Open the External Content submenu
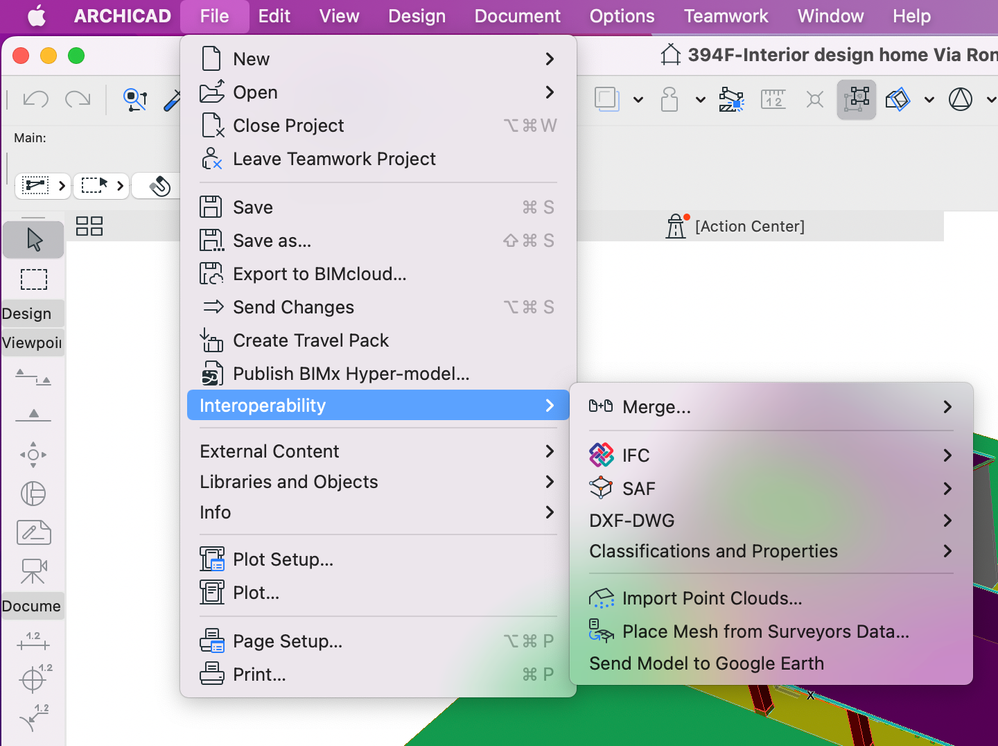 pos(378,451)
